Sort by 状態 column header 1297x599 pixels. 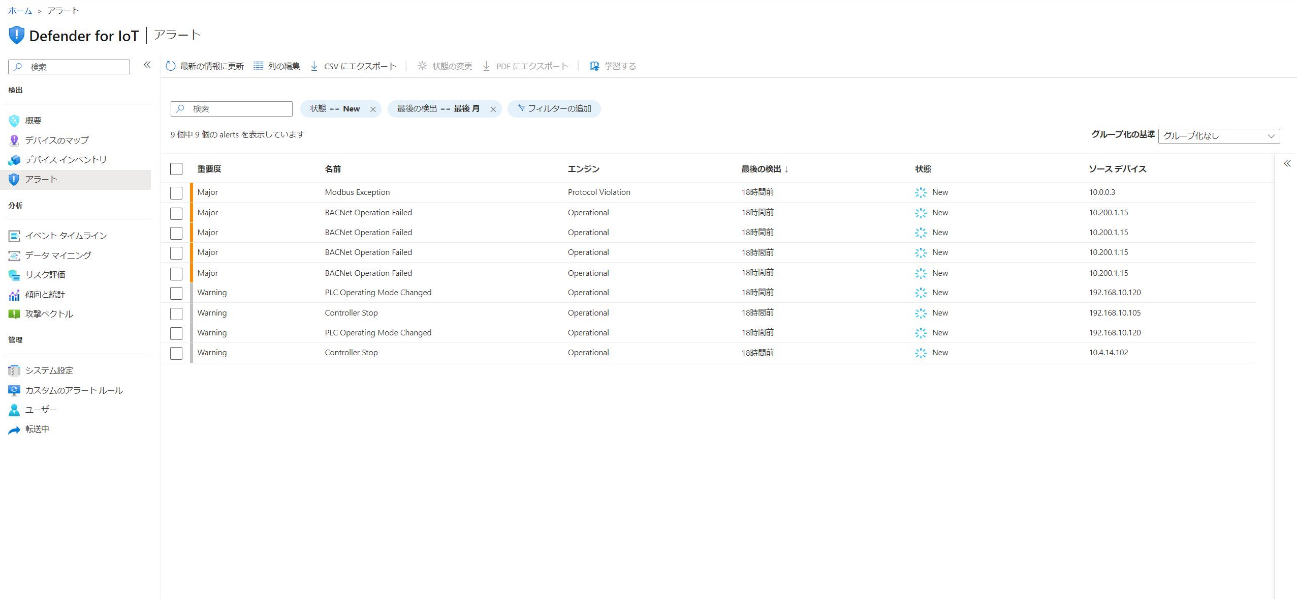(923, 169)
